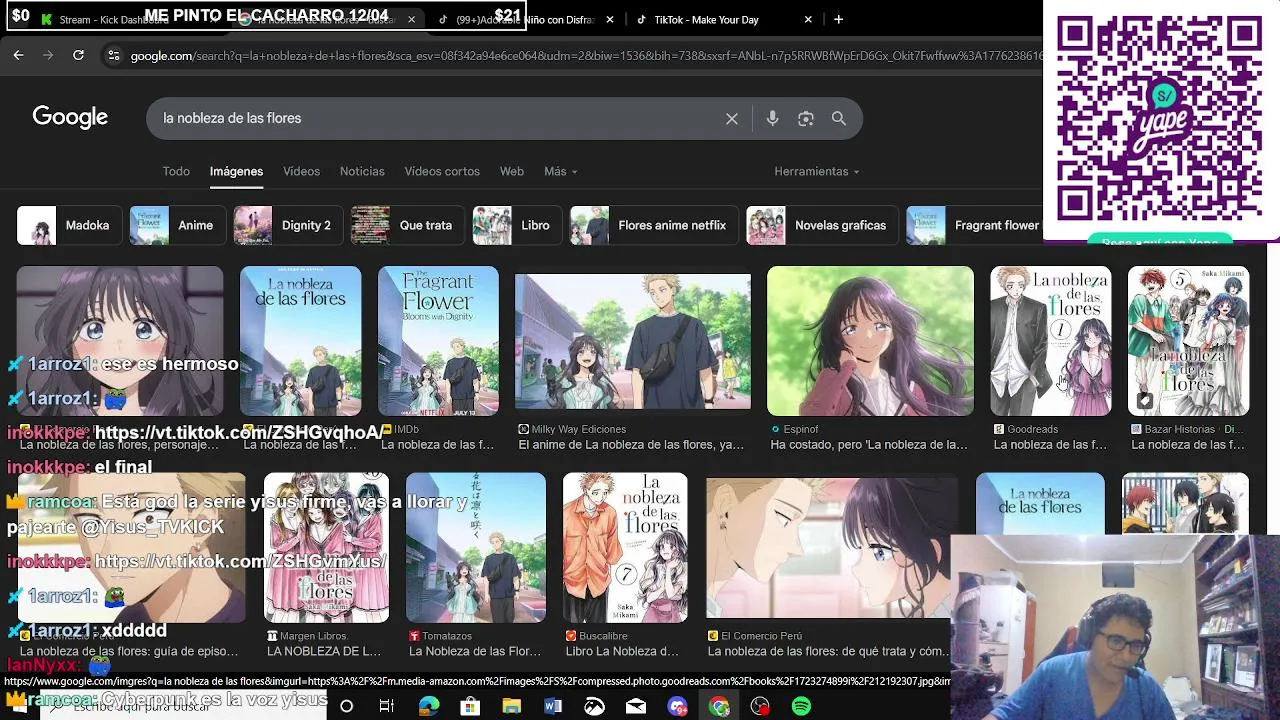Select the Fragrant flower filter chip

[x=974, y=225]
